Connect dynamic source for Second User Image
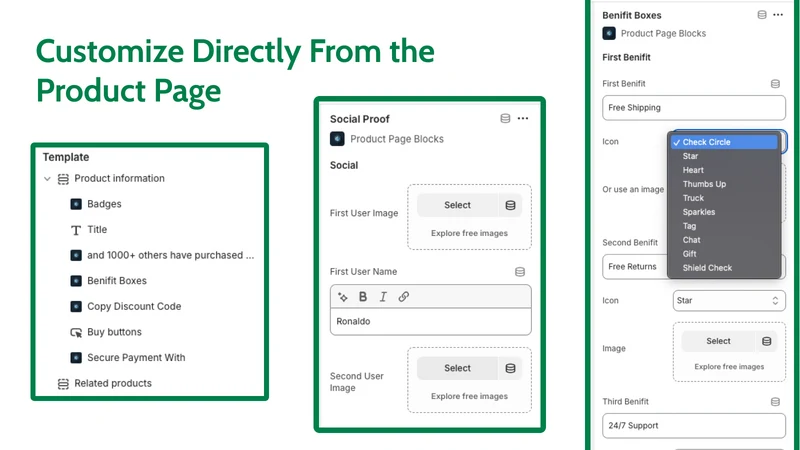Screen dimensions: 800x450 [510, 368]
